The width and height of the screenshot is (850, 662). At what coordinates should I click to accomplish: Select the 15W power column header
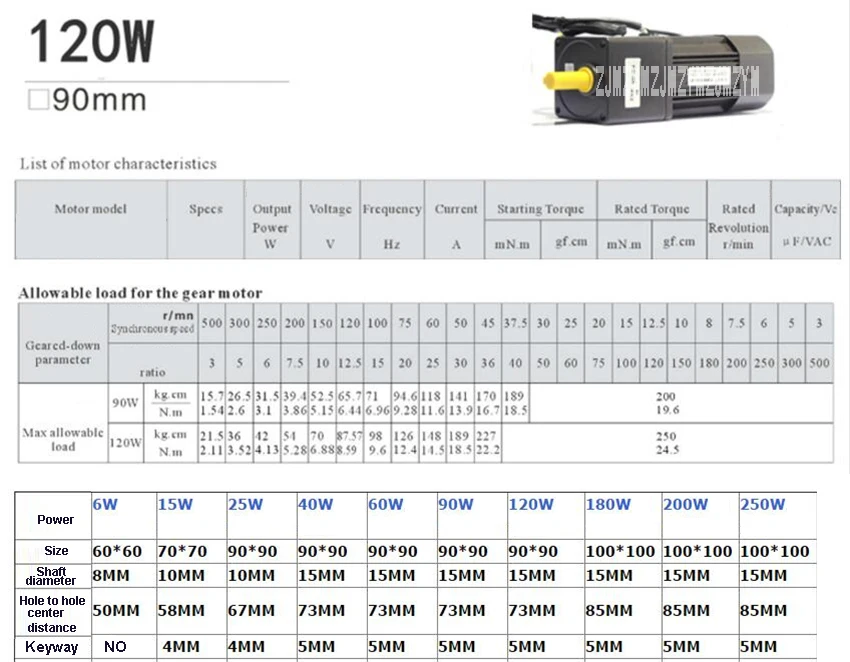[175, 504]
